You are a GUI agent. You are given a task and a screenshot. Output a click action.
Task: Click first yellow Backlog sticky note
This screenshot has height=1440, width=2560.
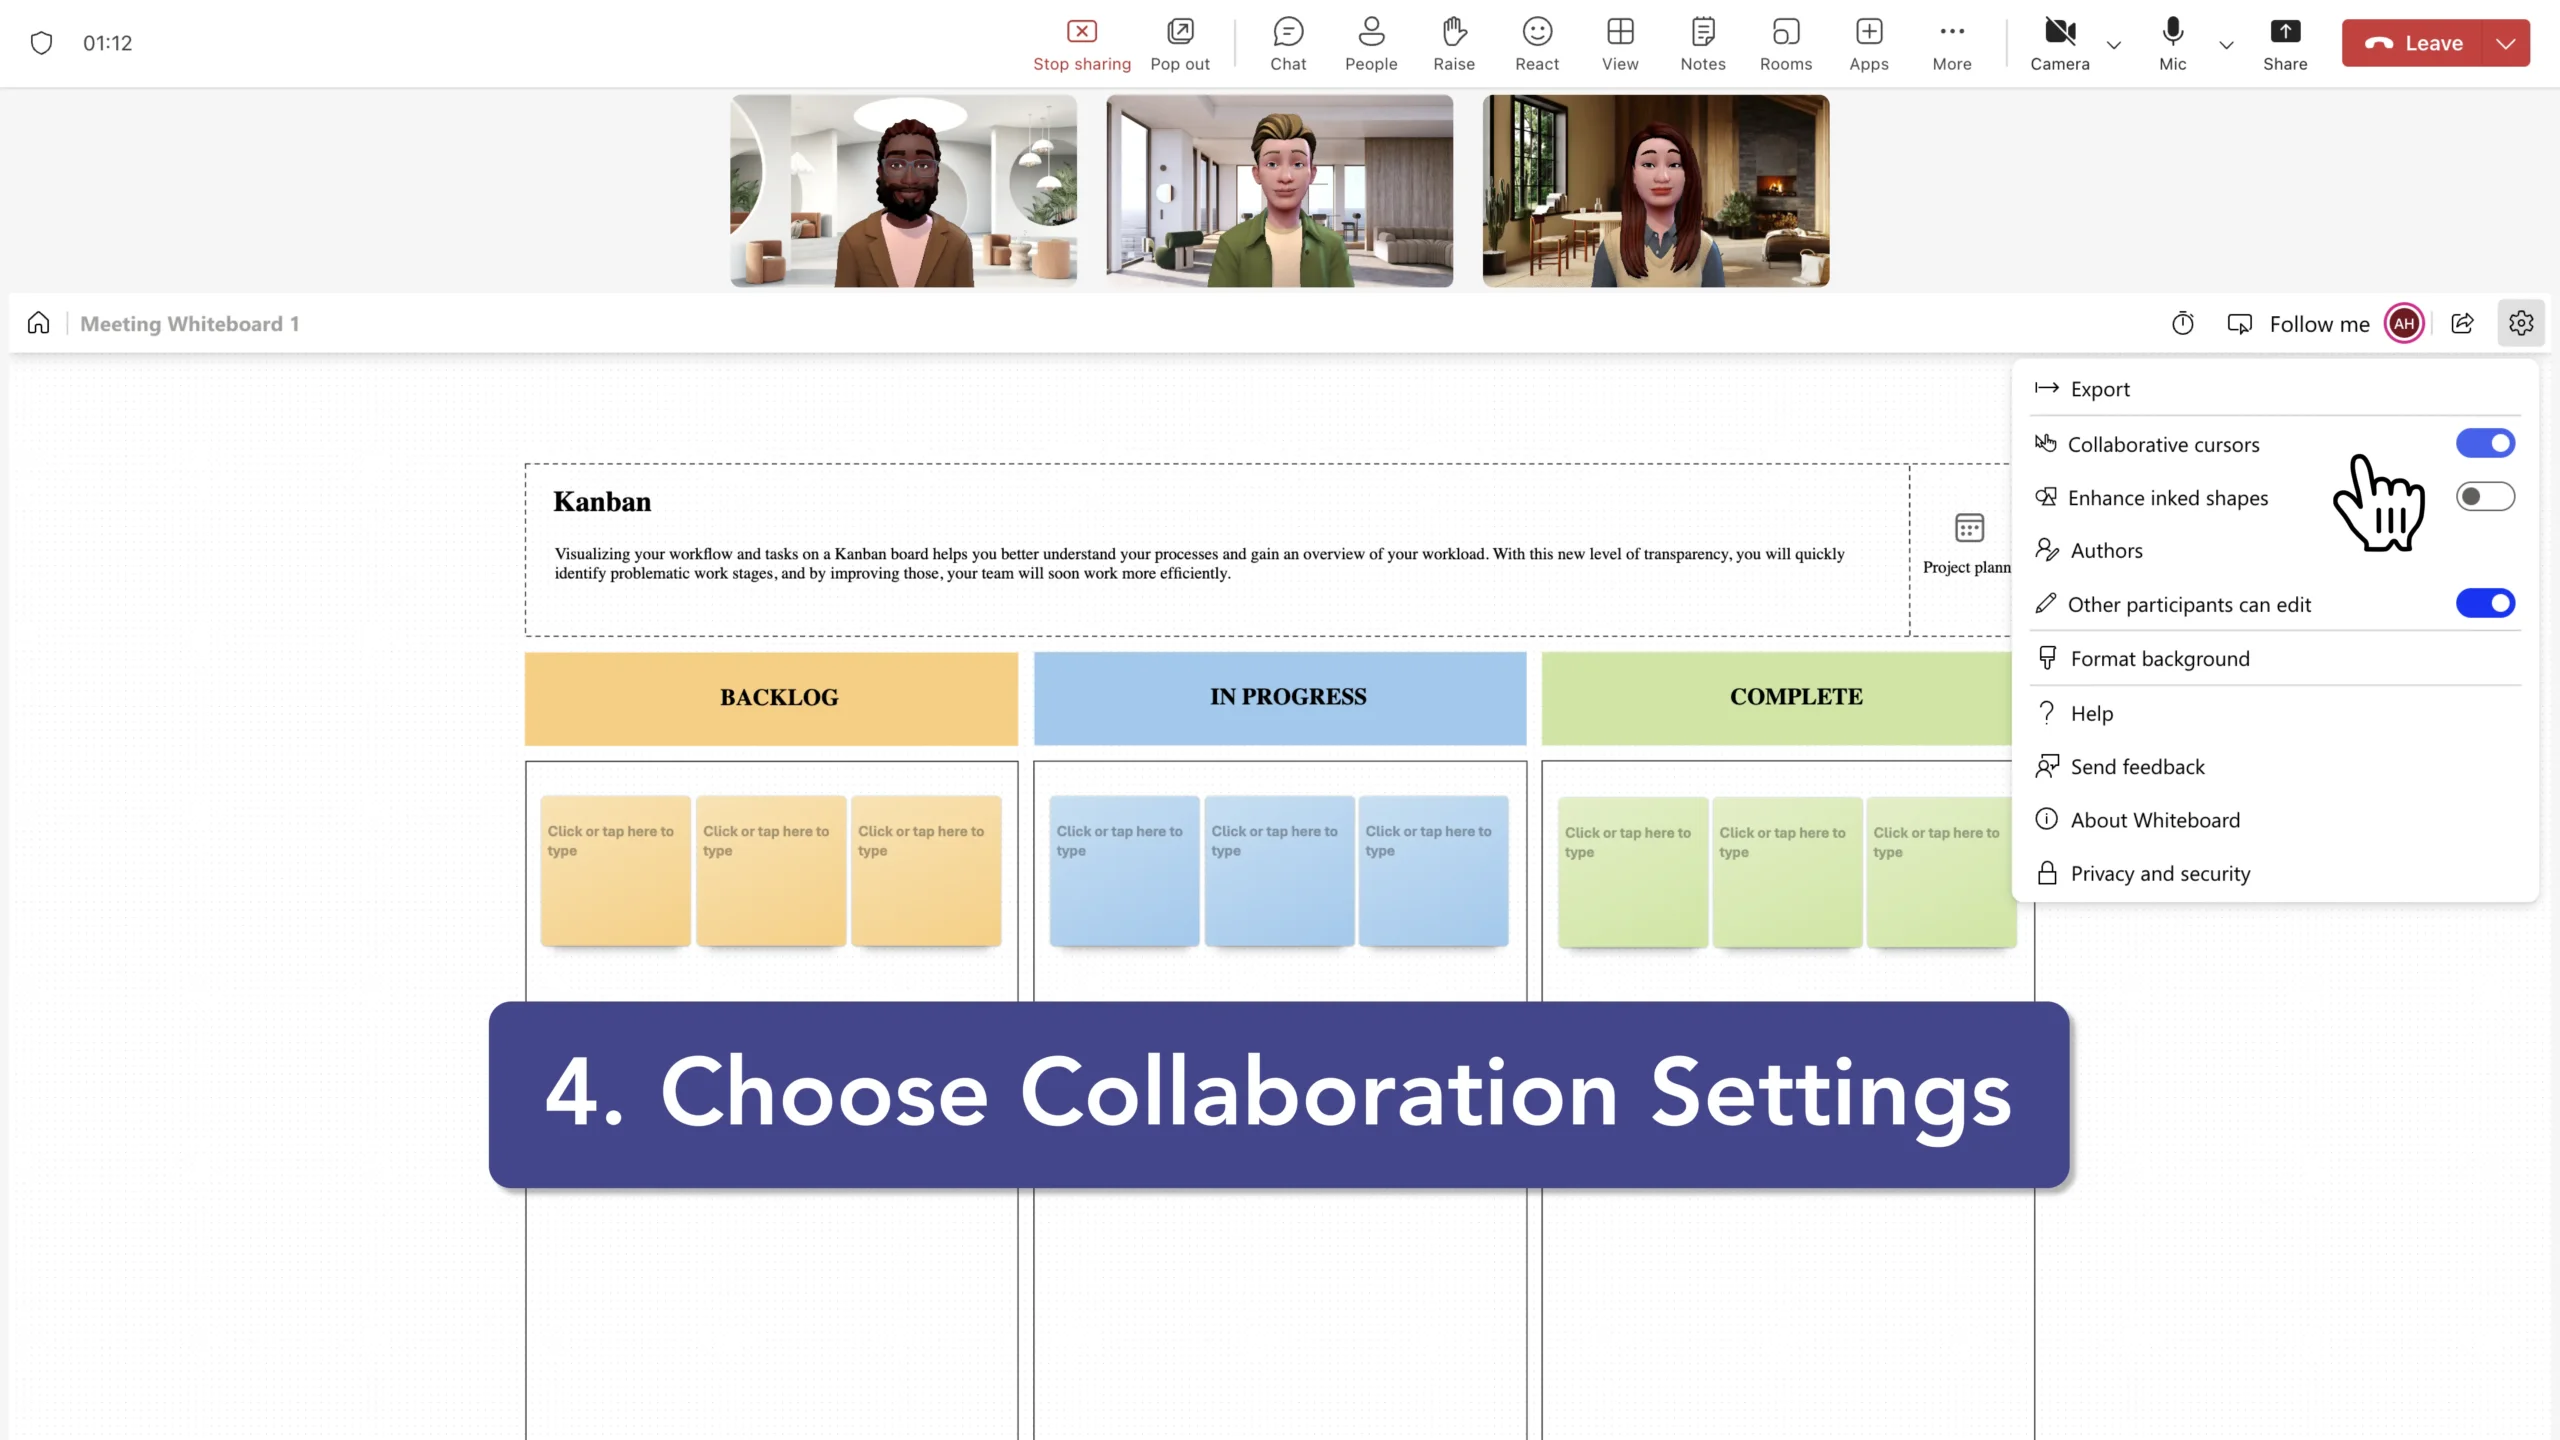click(x=615, y=870)
